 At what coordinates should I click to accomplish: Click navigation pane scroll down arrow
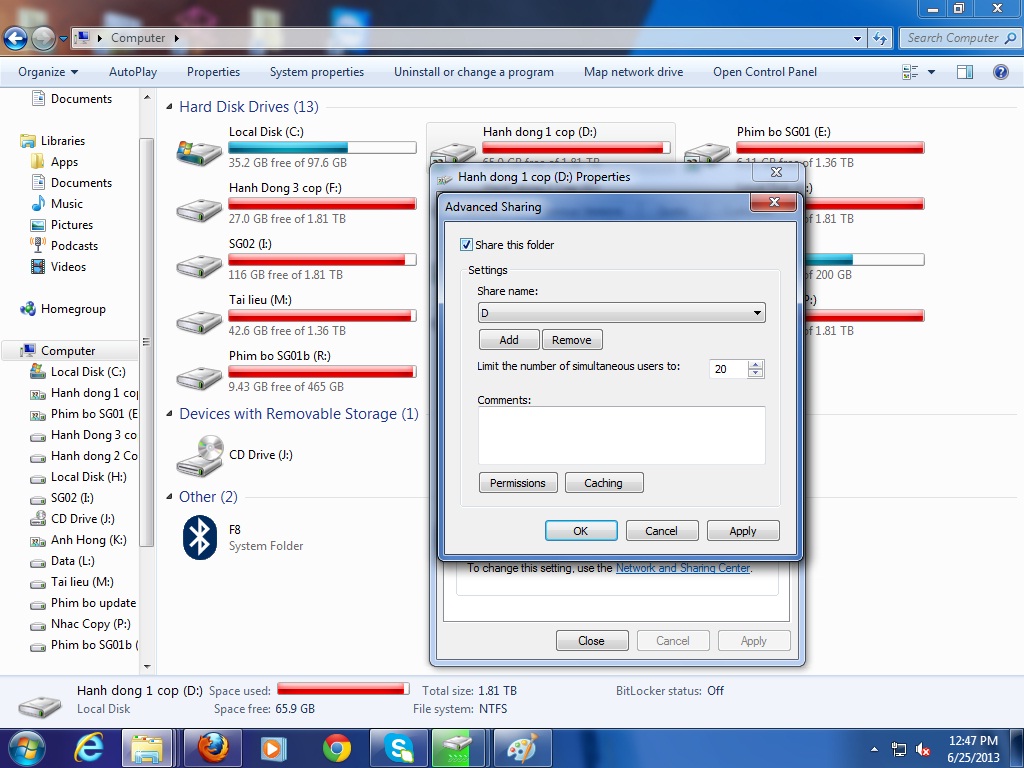(147, 667)
